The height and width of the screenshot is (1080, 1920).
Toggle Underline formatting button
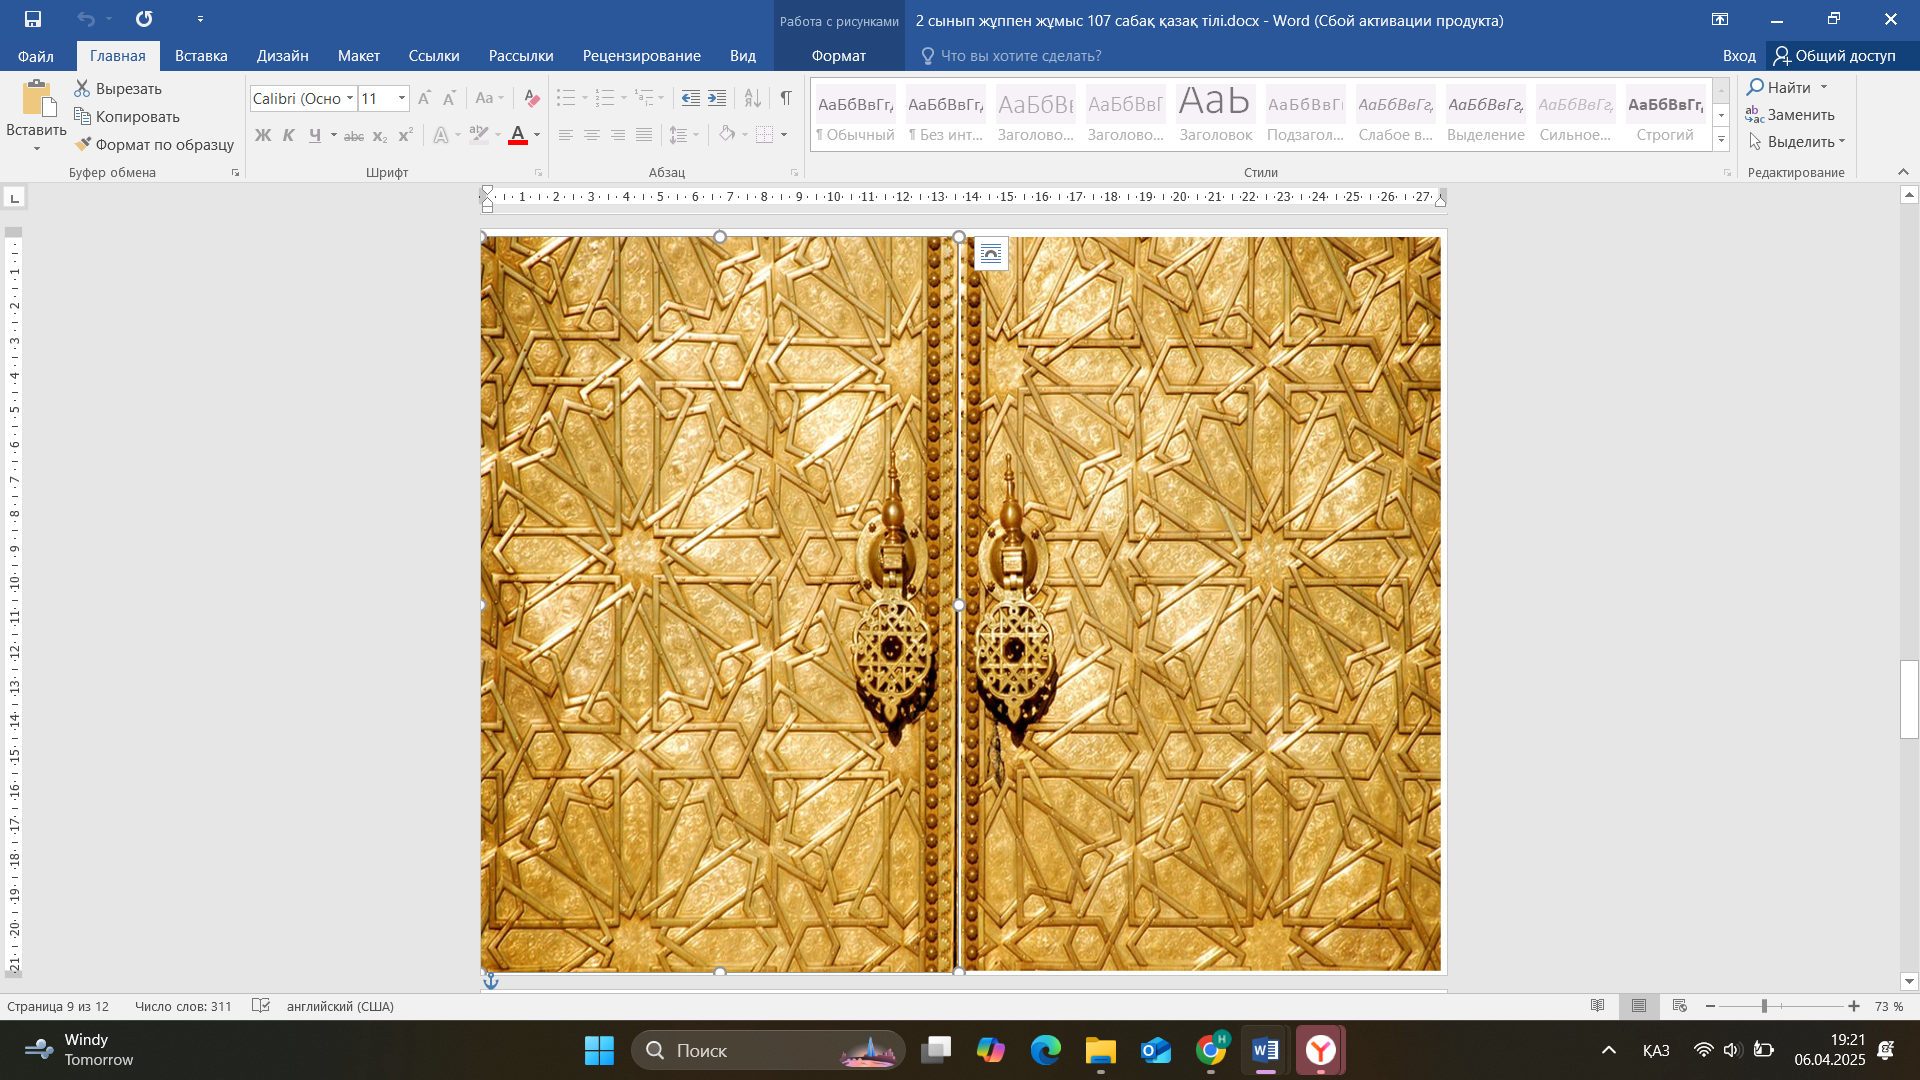(x=315, y=135)
